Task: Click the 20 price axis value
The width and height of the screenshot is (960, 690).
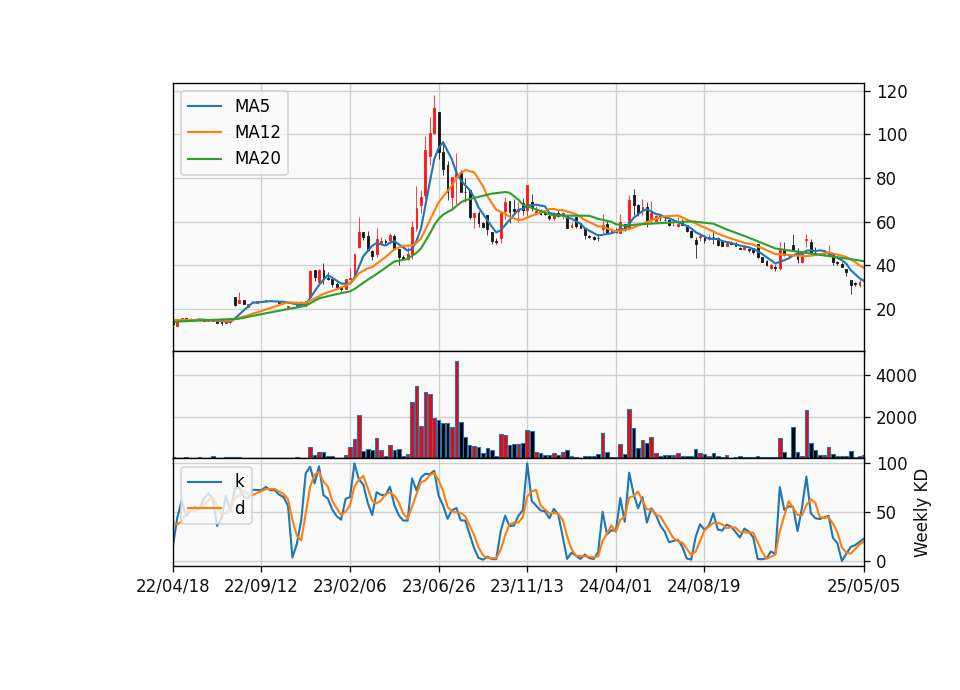Action: coord(887,310)
